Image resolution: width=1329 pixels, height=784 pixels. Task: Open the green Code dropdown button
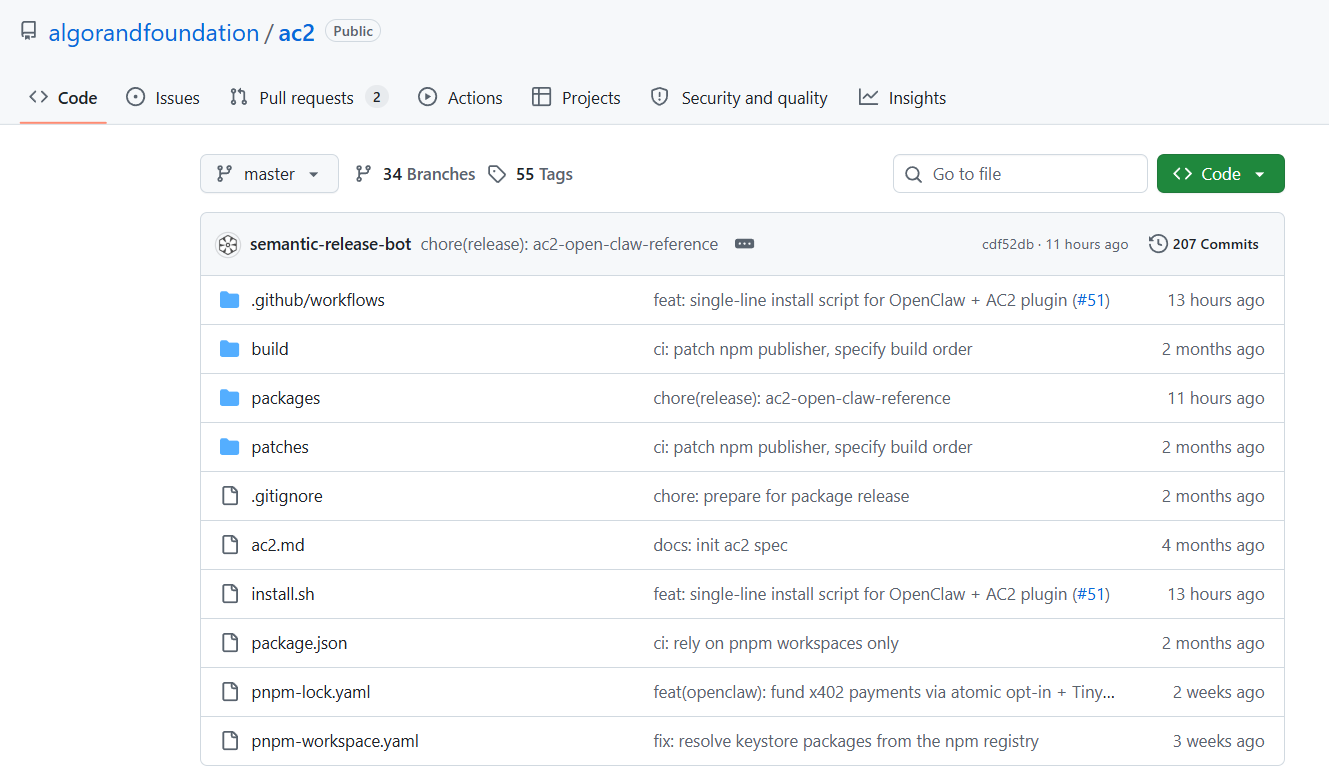pyautogui.click(x=1221, y=174)
